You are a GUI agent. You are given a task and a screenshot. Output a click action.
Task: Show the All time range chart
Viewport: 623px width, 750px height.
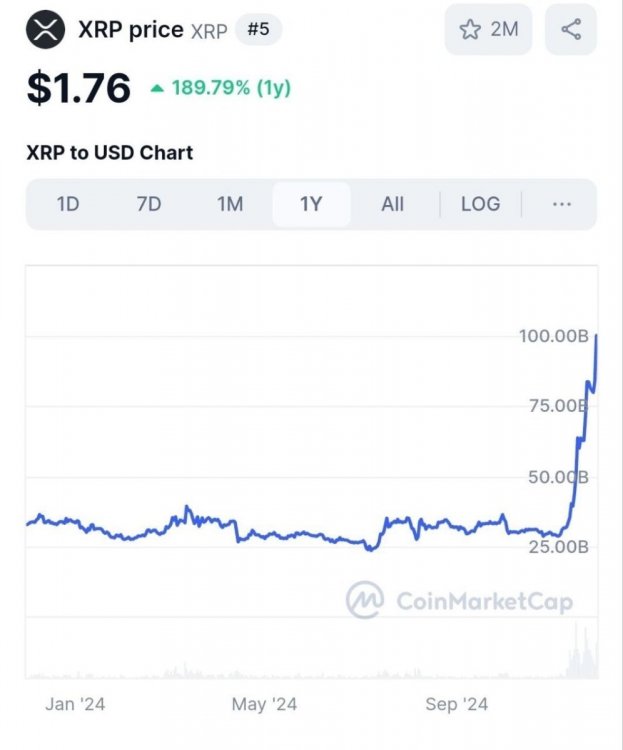[x=392, y=204]
